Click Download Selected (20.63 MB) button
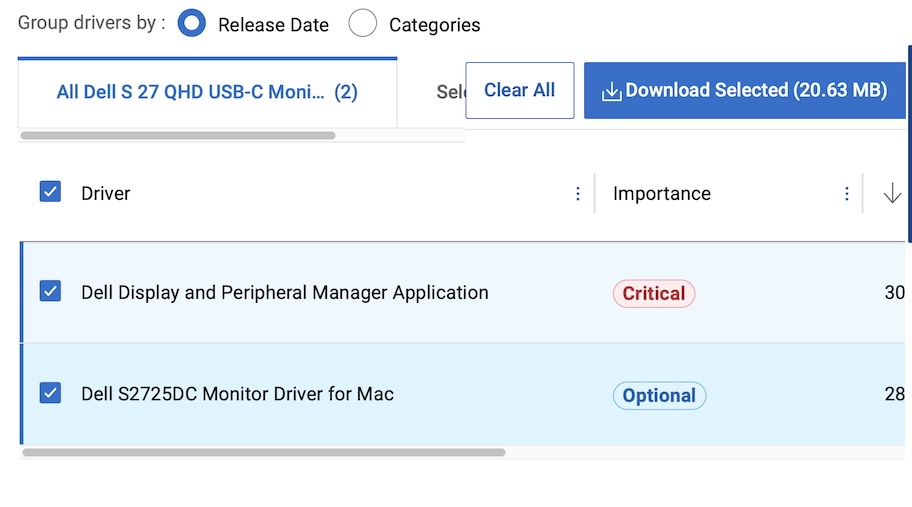912x507 pixels. click(x=745, y=90)
